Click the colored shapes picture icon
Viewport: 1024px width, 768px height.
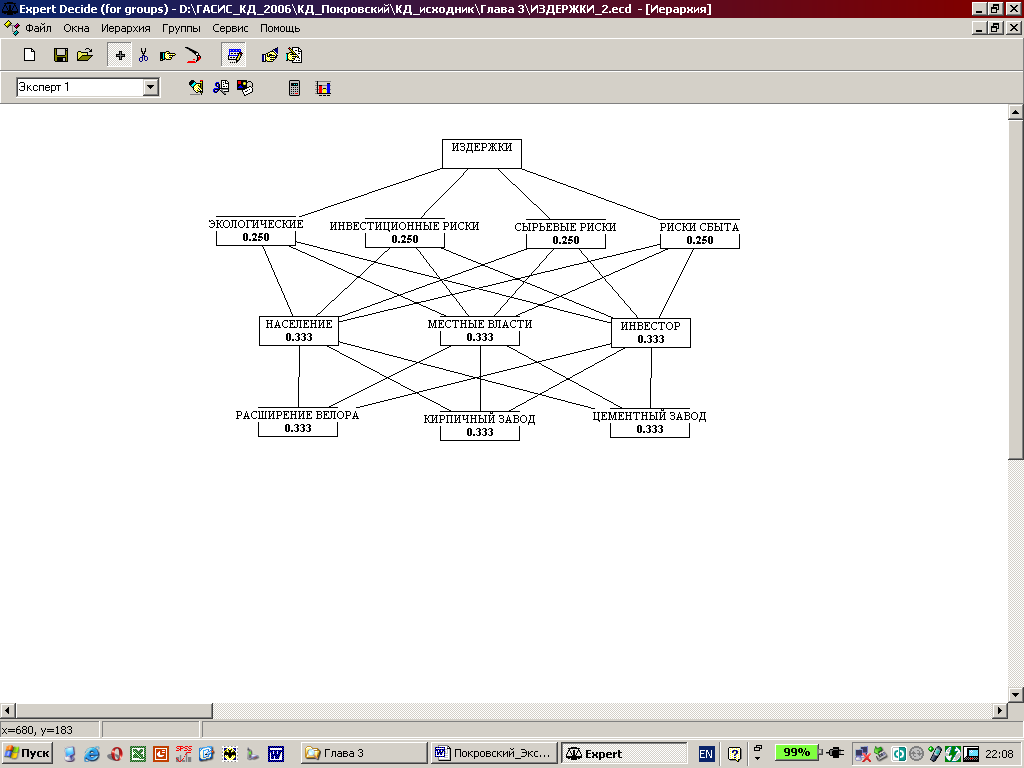[245, 88]
